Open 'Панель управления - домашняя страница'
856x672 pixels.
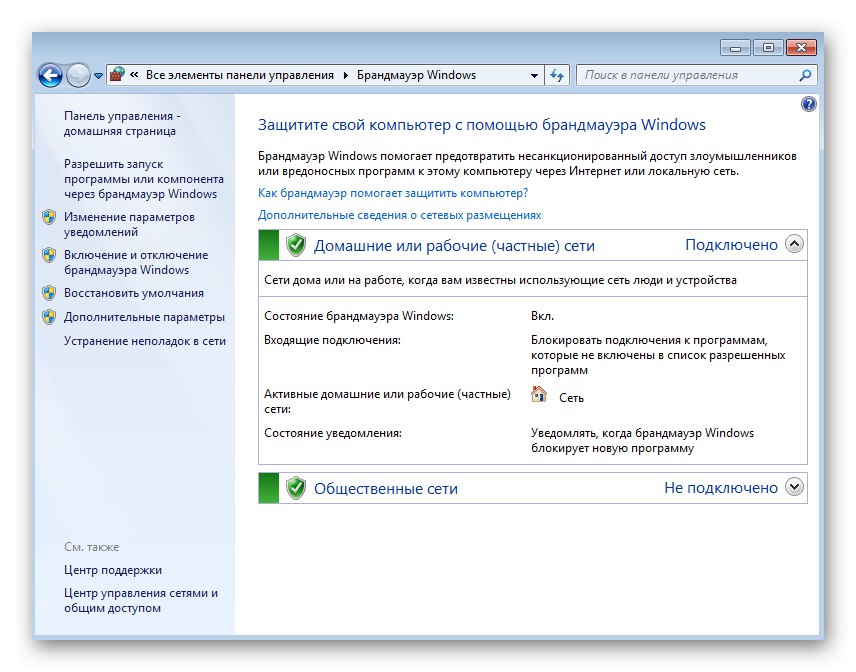[x=122, y=123]
